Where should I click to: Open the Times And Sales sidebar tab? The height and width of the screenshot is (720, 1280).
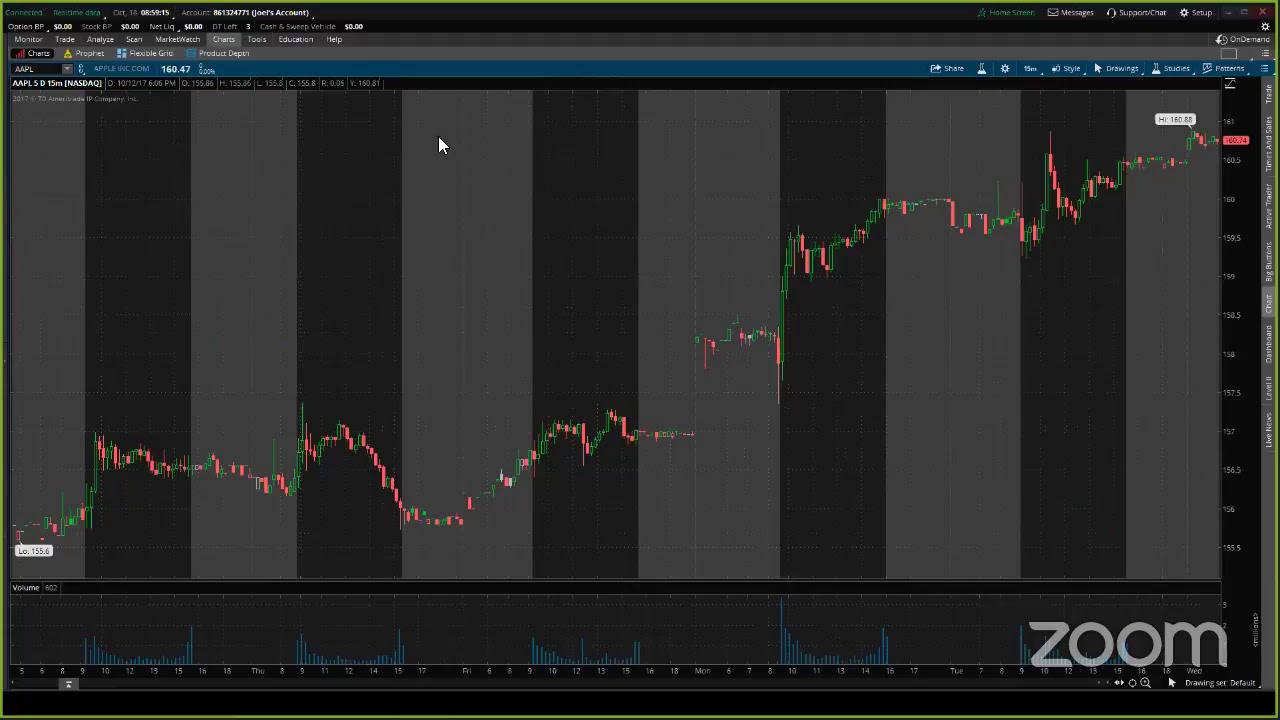point(1269,144)
